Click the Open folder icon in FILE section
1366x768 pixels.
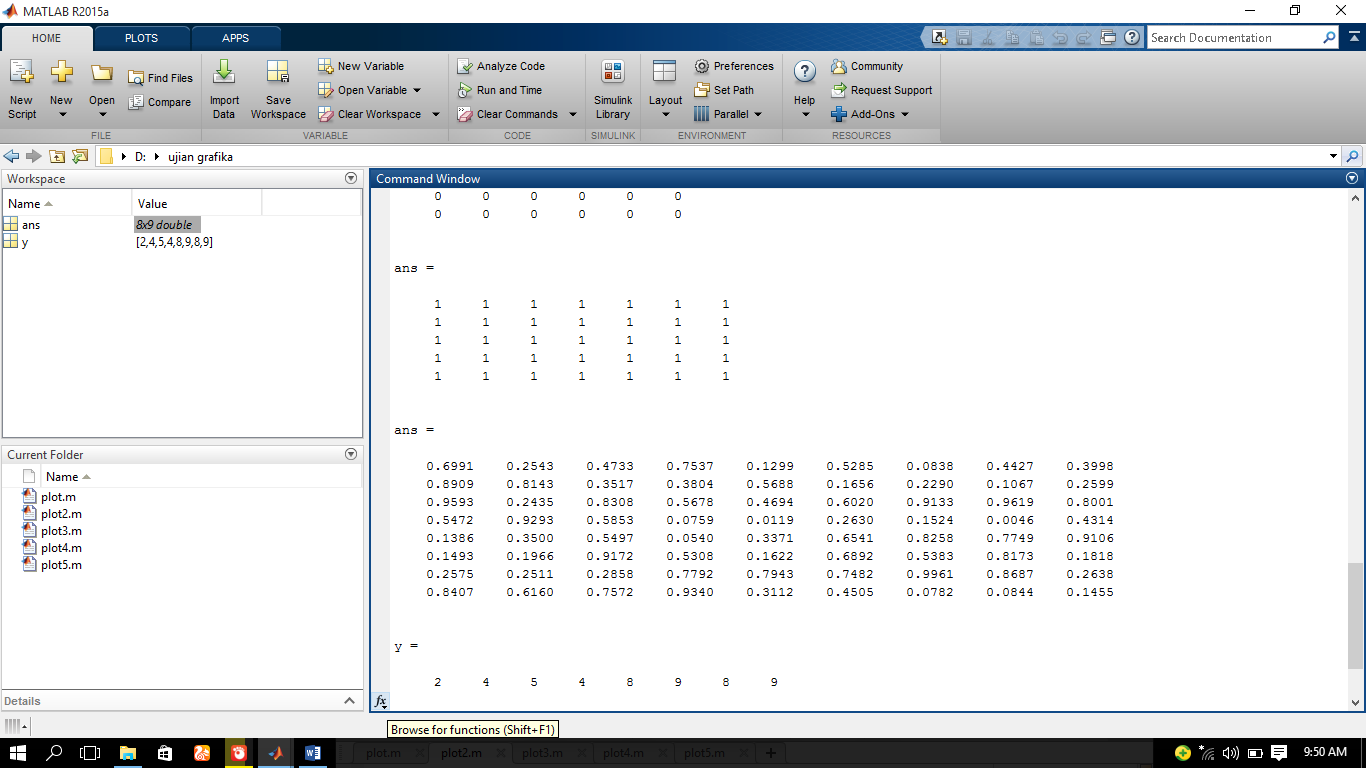(102, 74)
